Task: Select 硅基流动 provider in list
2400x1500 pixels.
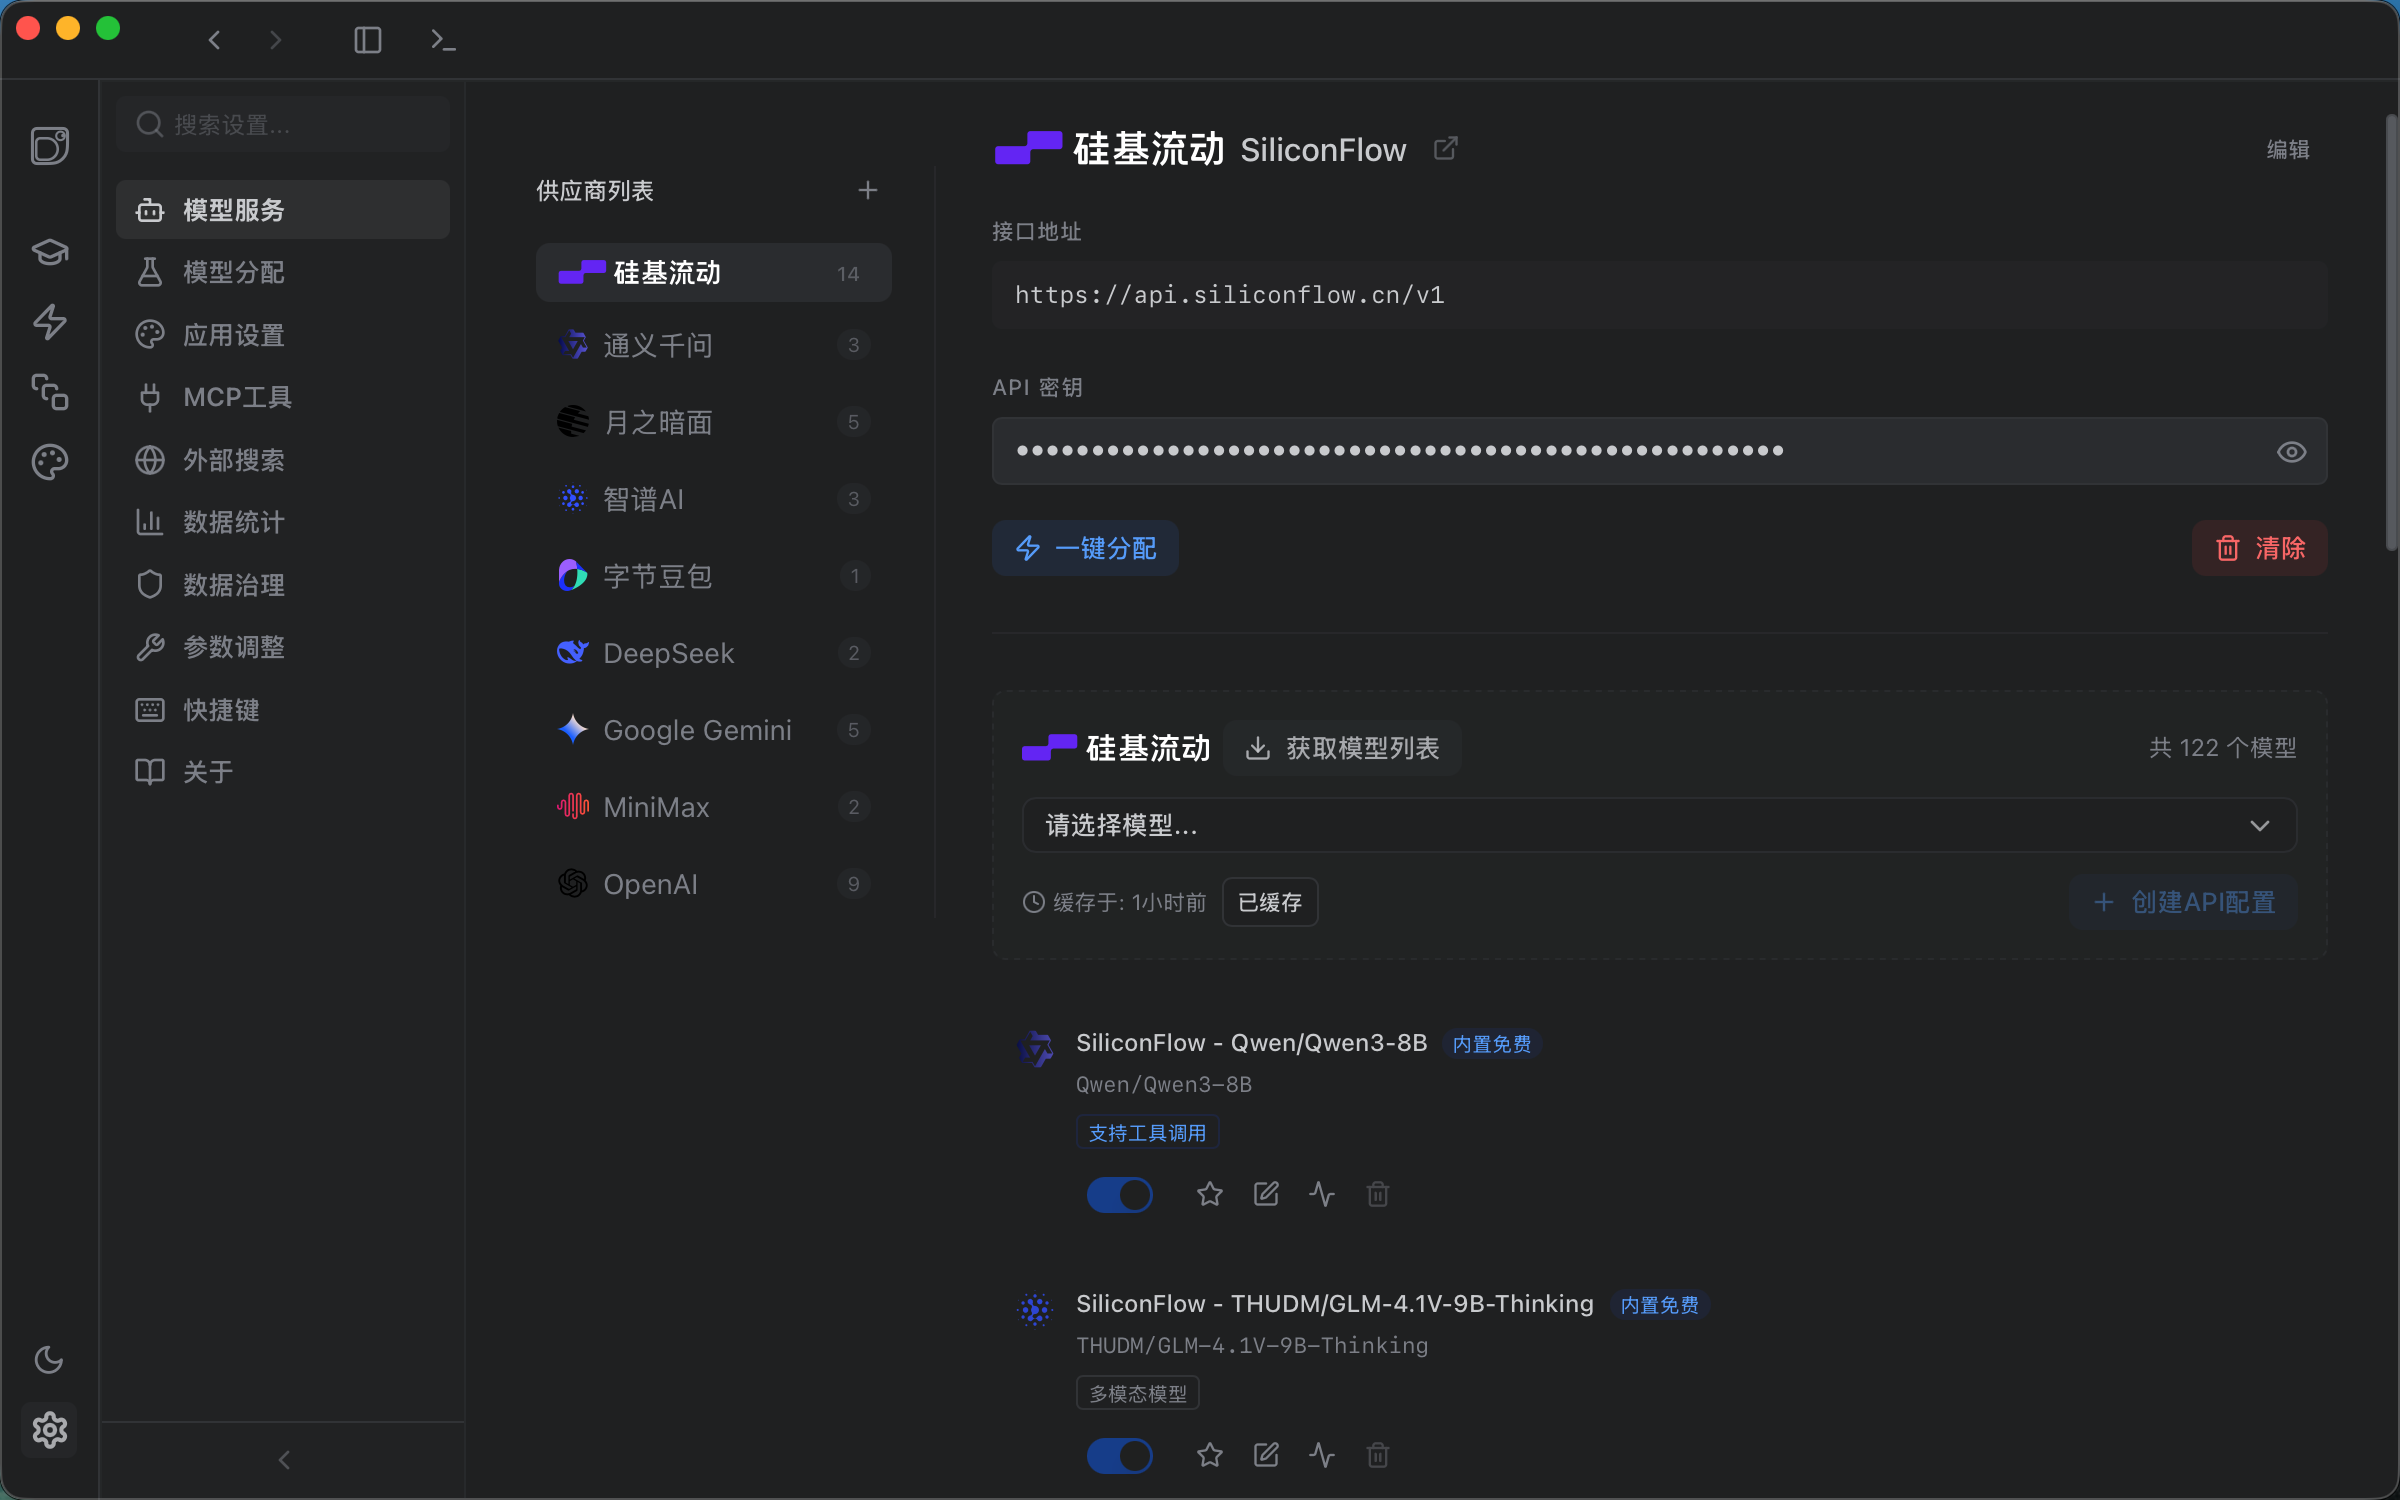Action: tap(713, 273)
